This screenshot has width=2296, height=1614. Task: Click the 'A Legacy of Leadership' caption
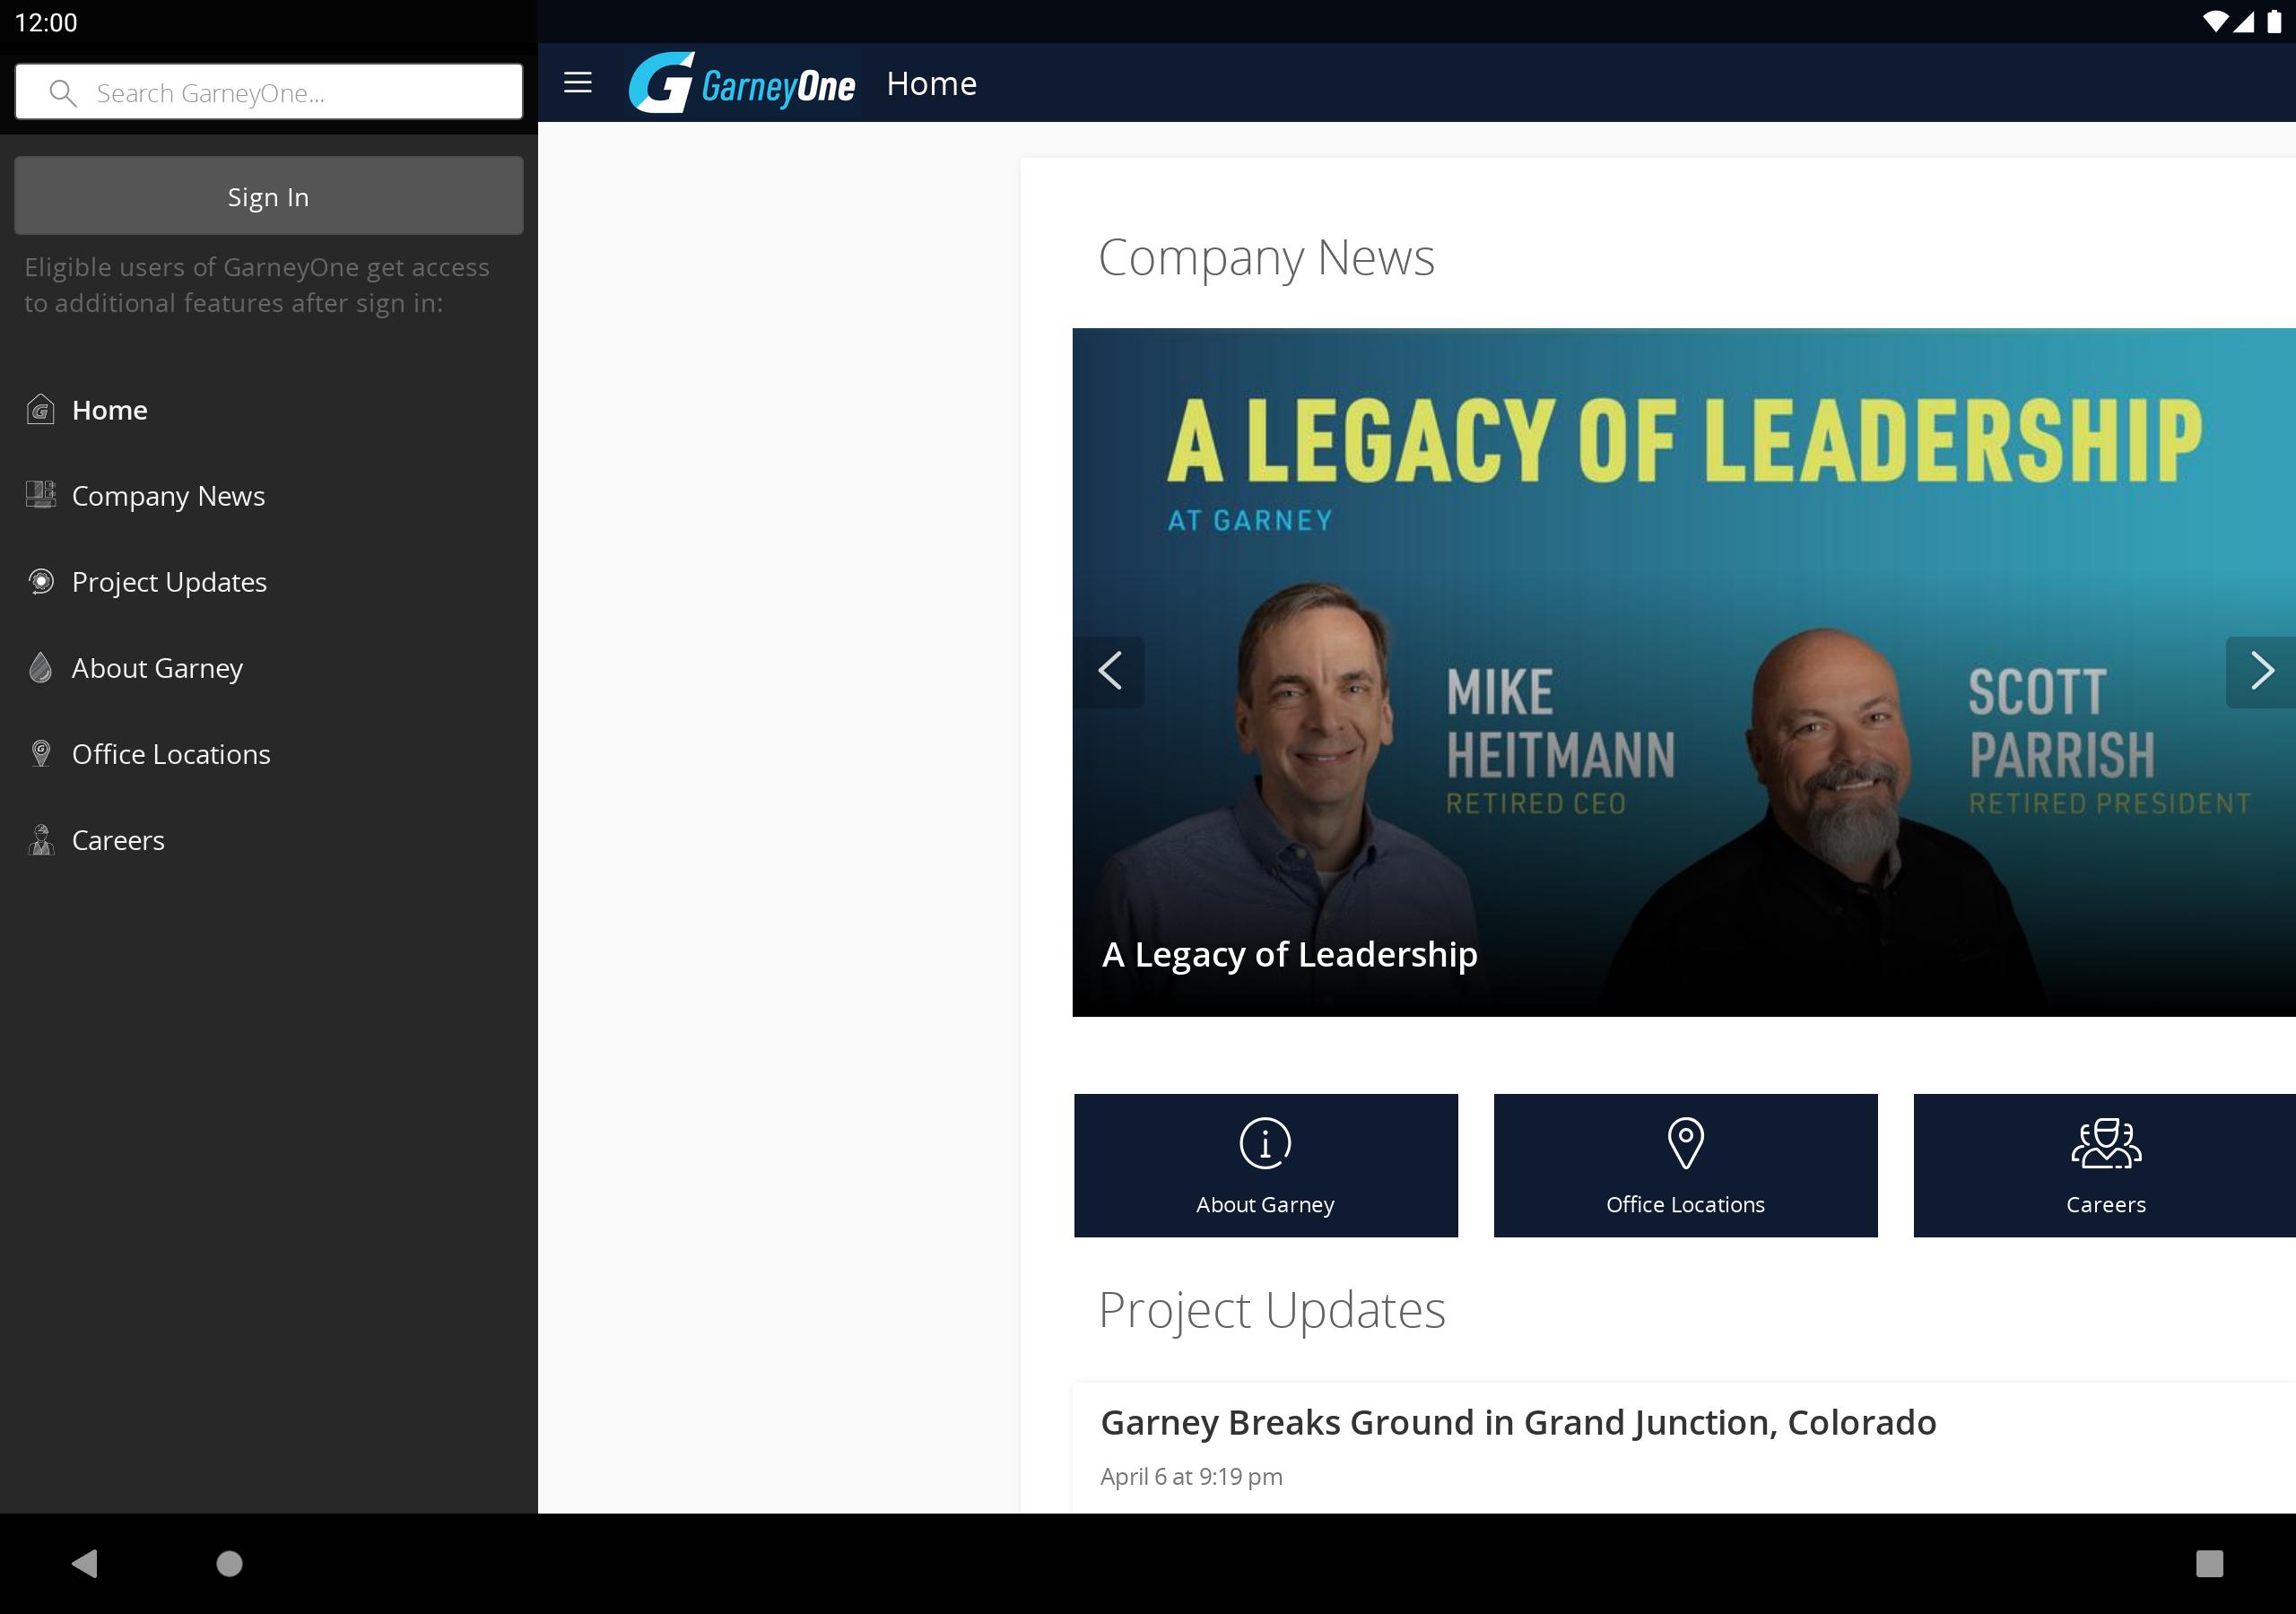coord(1289,955)
